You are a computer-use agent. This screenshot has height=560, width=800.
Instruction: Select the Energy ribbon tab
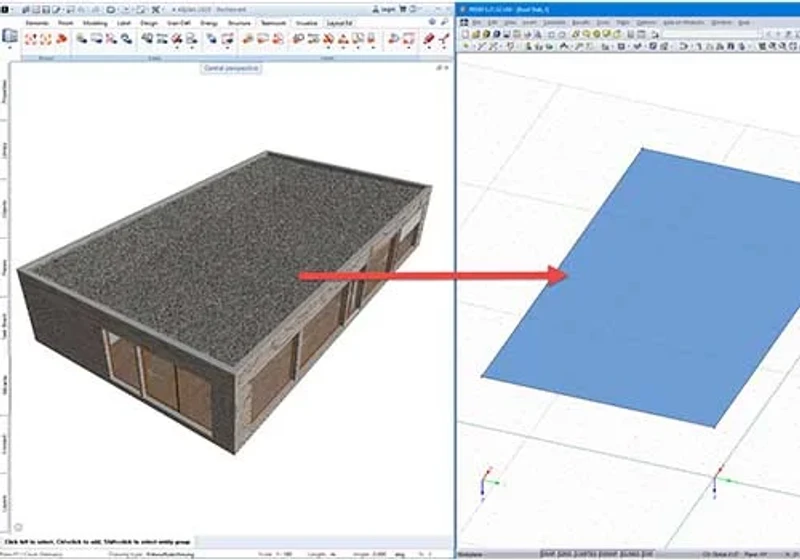point(209,23)
